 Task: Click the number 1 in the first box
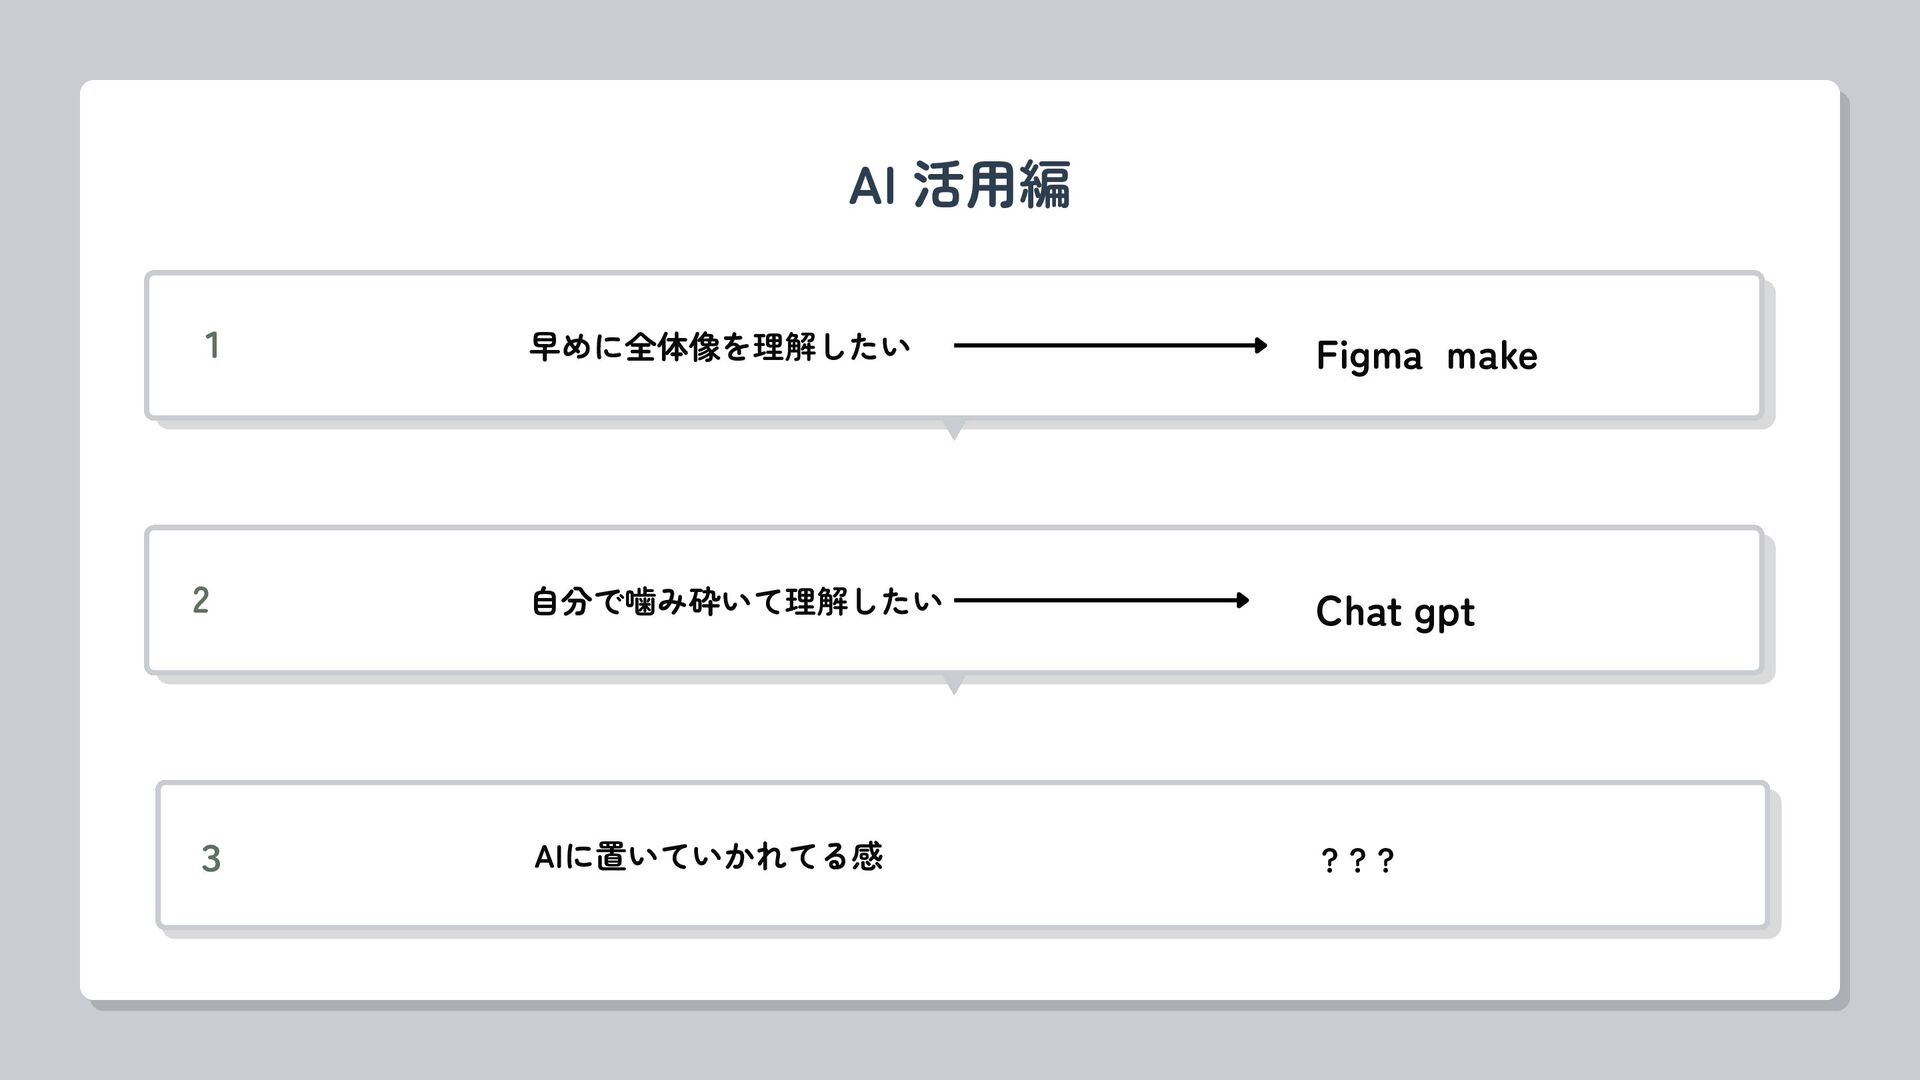212,346
